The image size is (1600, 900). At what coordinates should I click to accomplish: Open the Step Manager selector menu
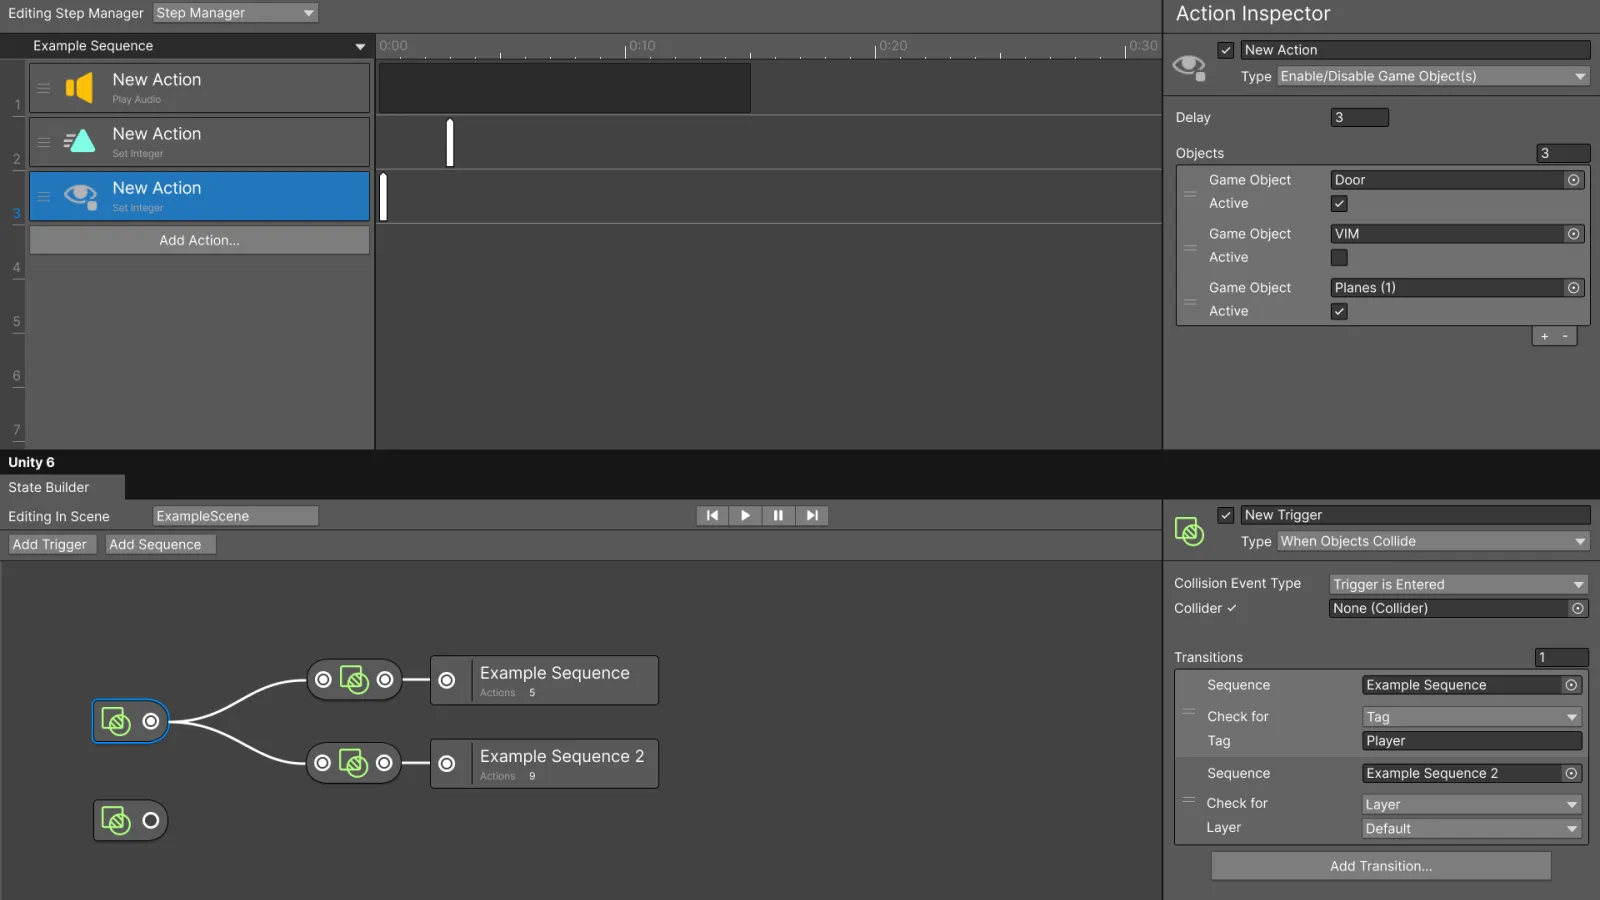point(236,13)
